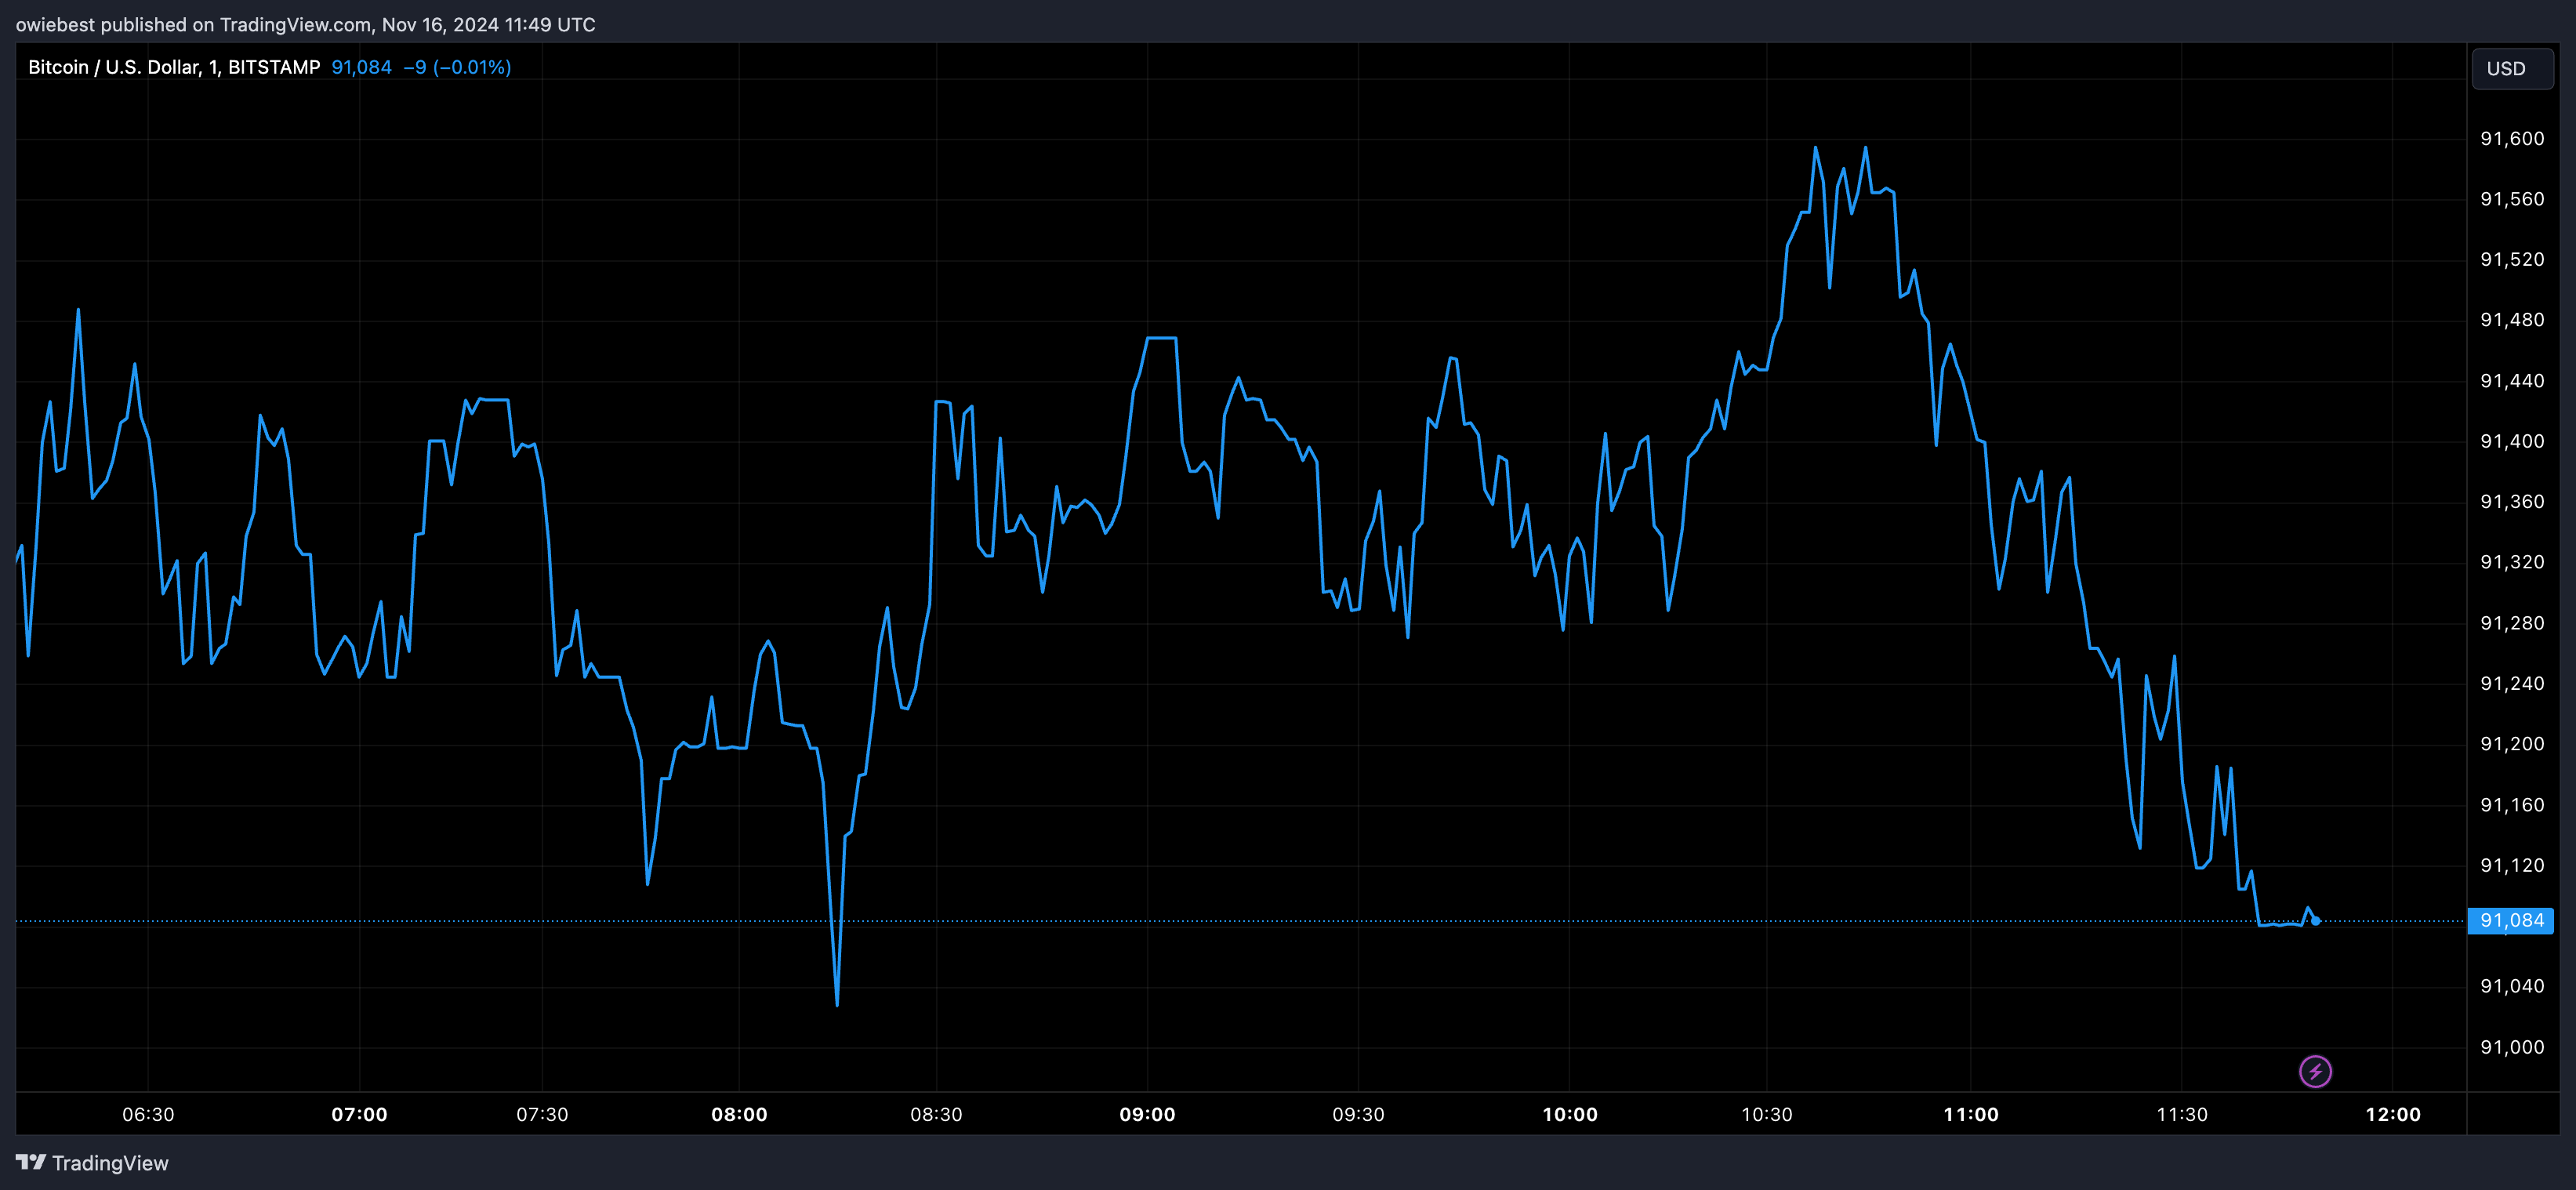Click the chart line at its 91,600 peak
The width and height of the screenshot is (2576, 1190).
click(1817, 147)
